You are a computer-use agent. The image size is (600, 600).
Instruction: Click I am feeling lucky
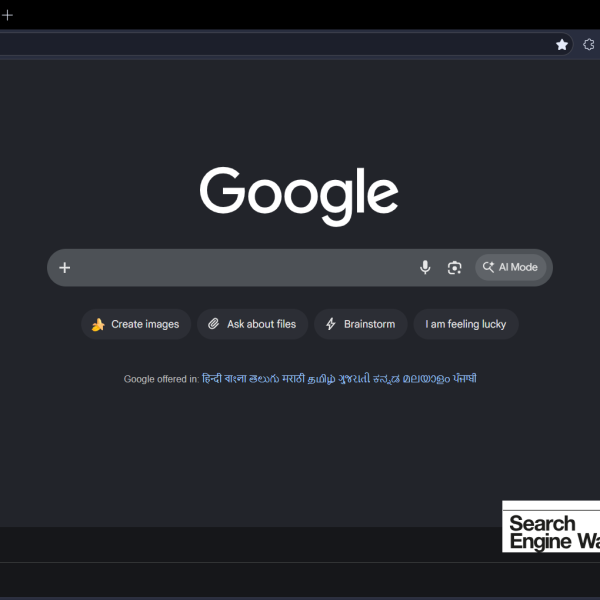click(466, 324)
